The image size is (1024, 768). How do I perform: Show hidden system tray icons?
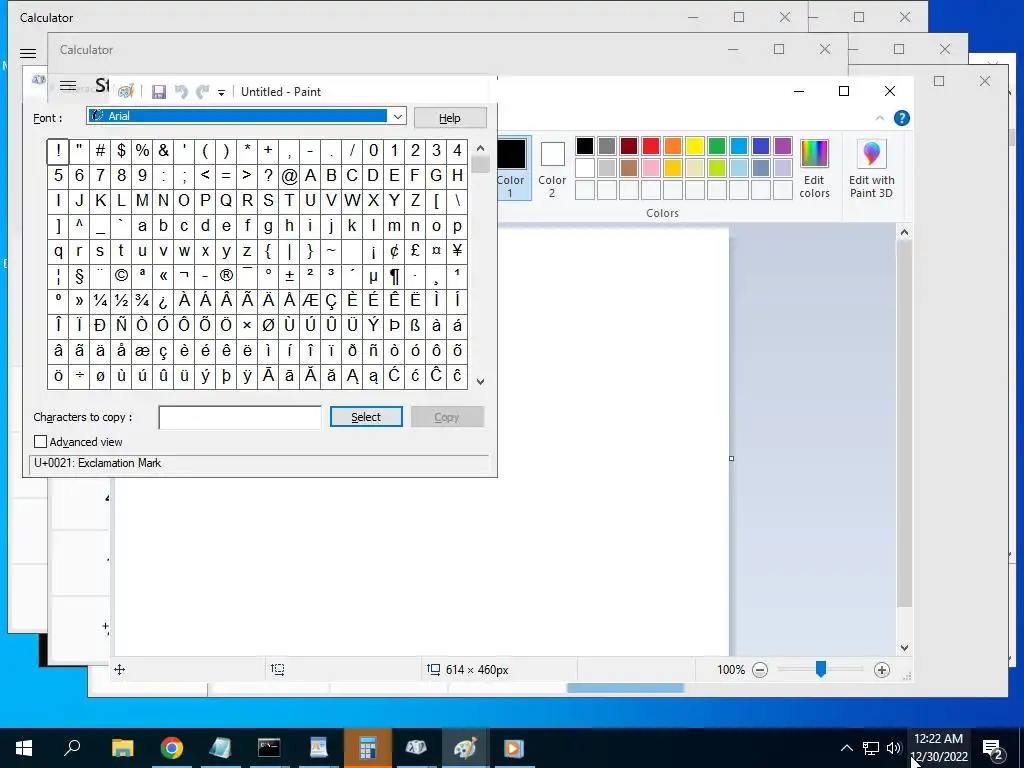(846, 748)
